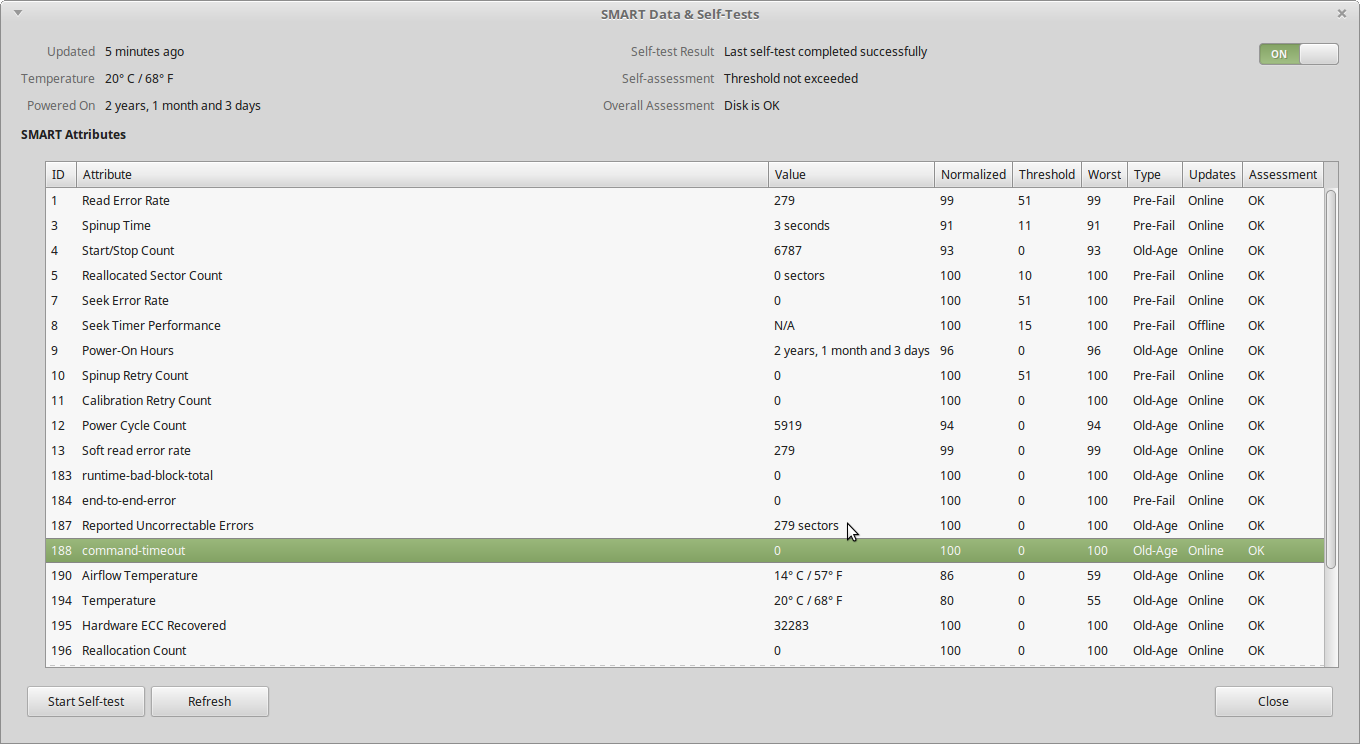The height and width of the screenshot is (744, 1360).
Task: Click the Normalized column header
Action: point(973,174)
